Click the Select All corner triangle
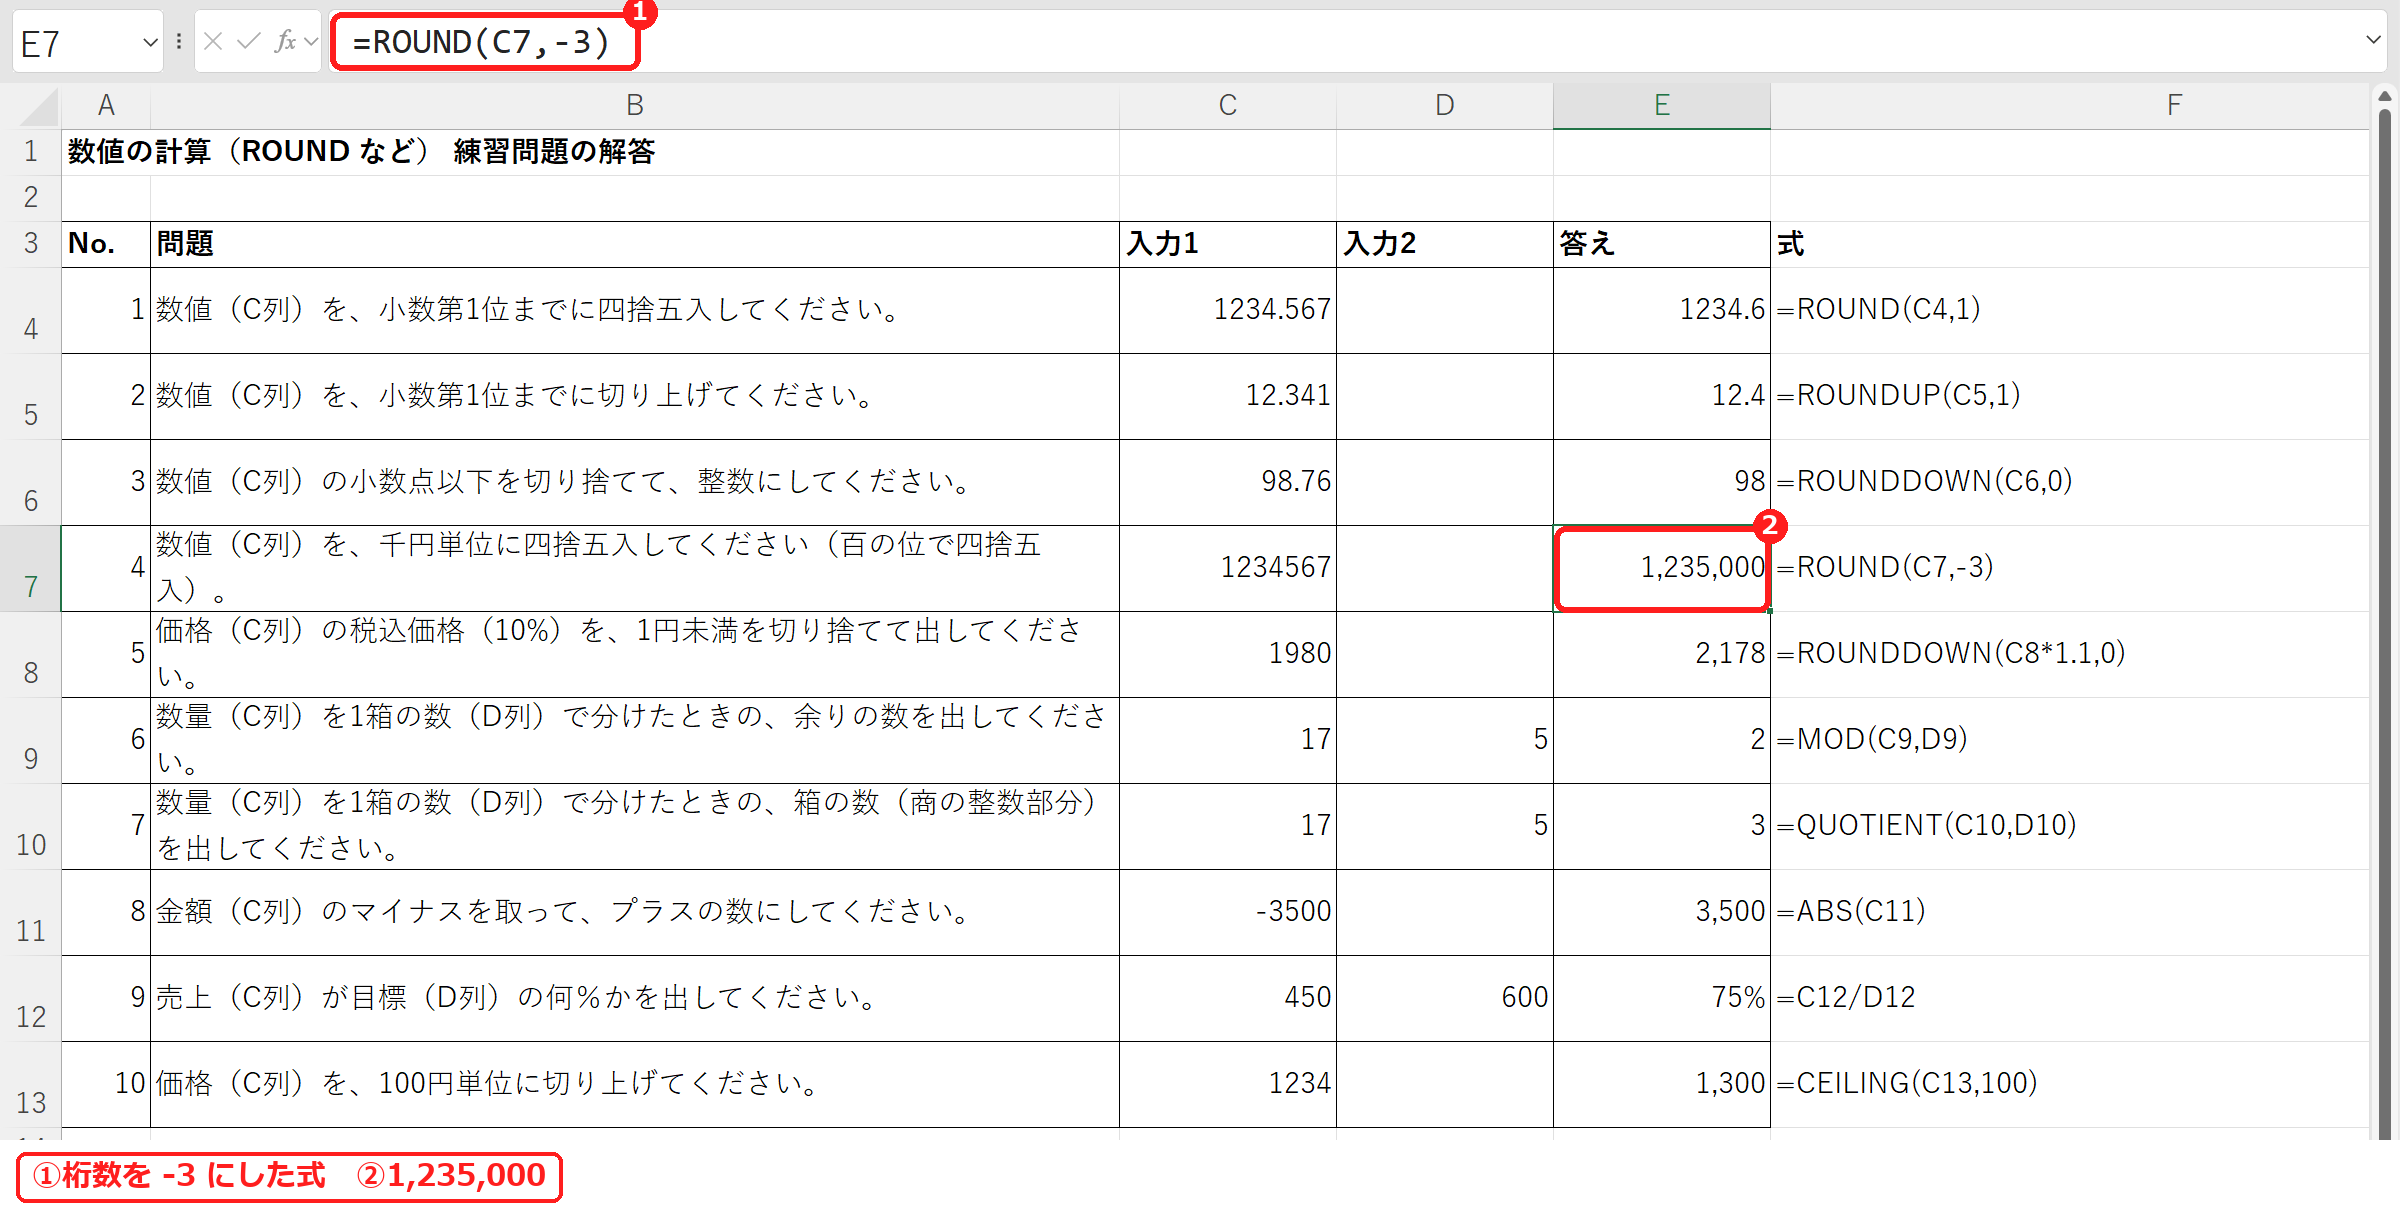The width and height of the screenshot is (2400, 1210). click(x=38, y=106)
